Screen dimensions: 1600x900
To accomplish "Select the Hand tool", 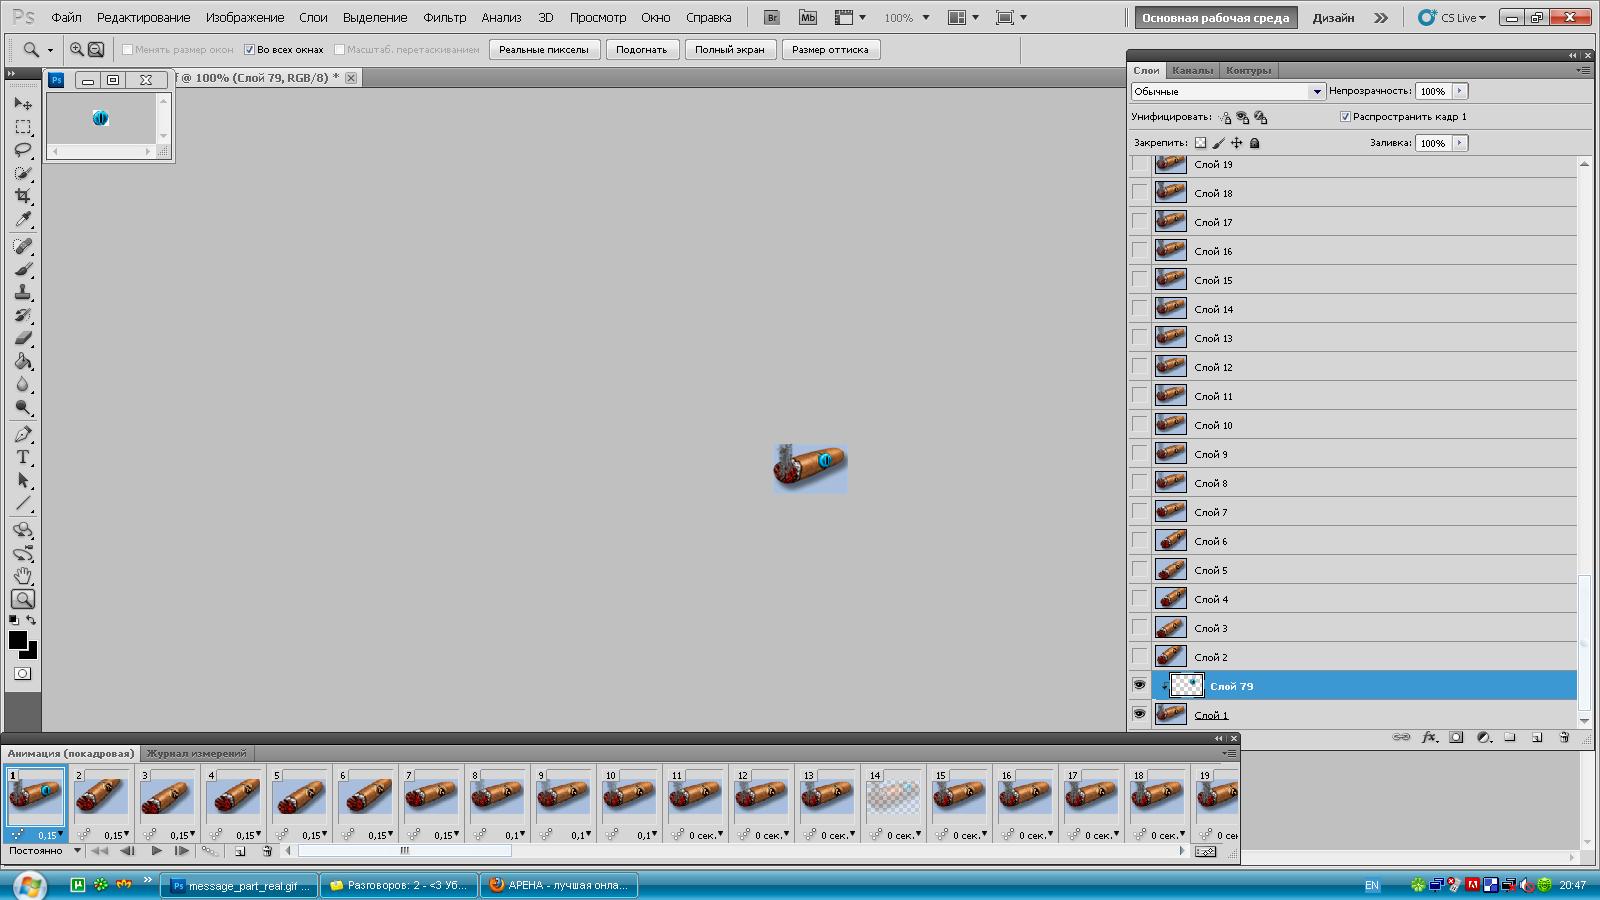I will click(x=23, y=576).
